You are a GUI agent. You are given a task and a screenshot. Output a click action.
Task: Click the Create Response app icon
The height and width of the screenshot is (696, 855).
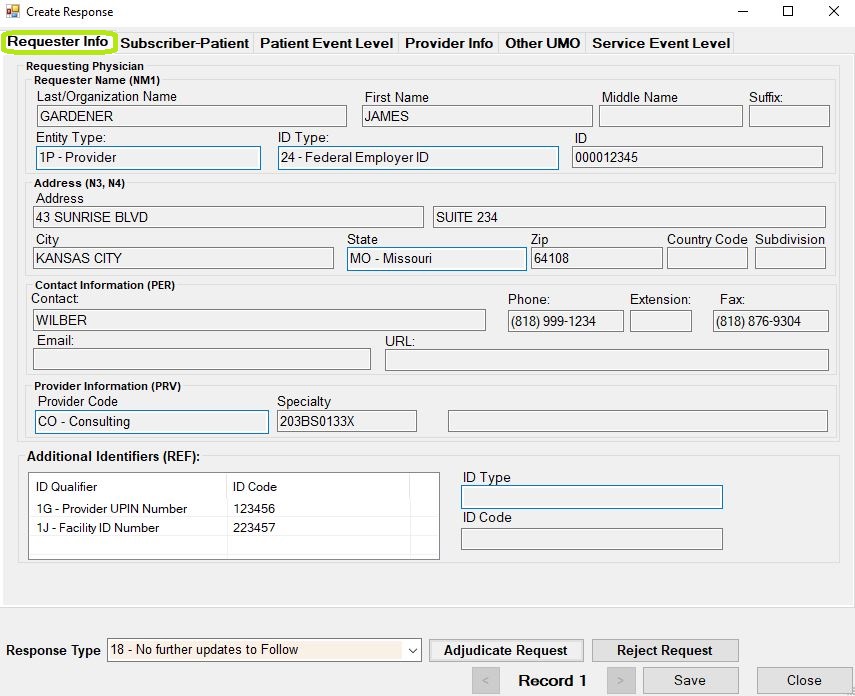pos(13,11)
